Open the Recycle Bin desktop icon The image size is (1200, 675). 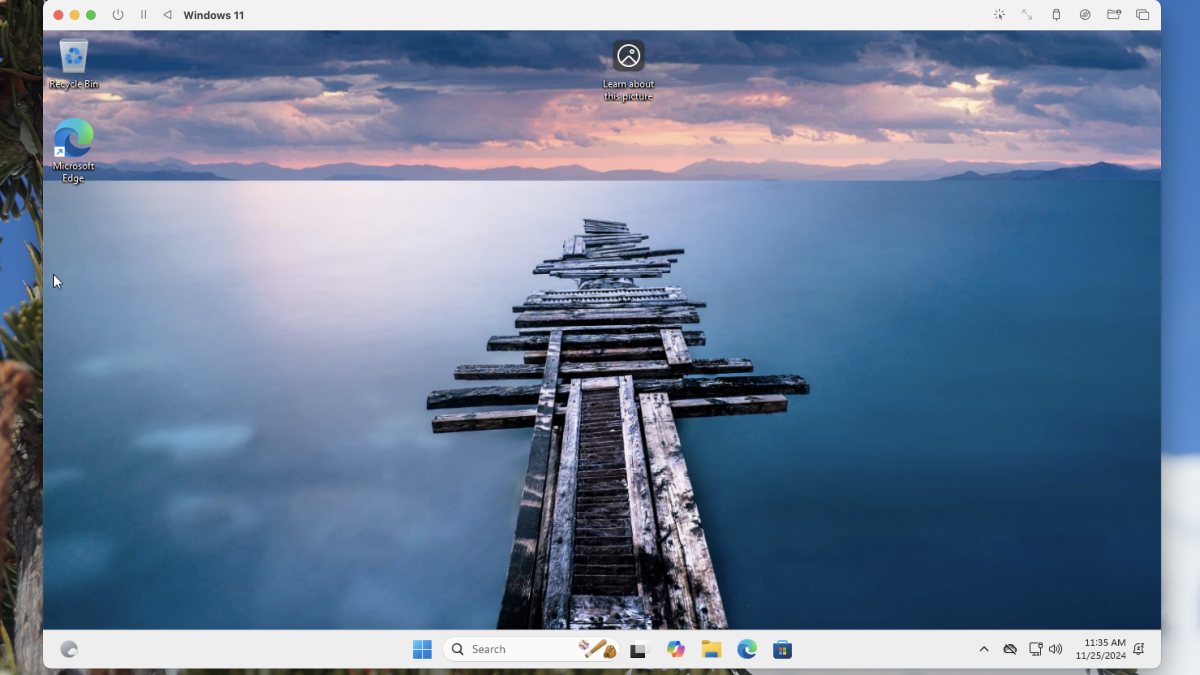tap(74, 64)
